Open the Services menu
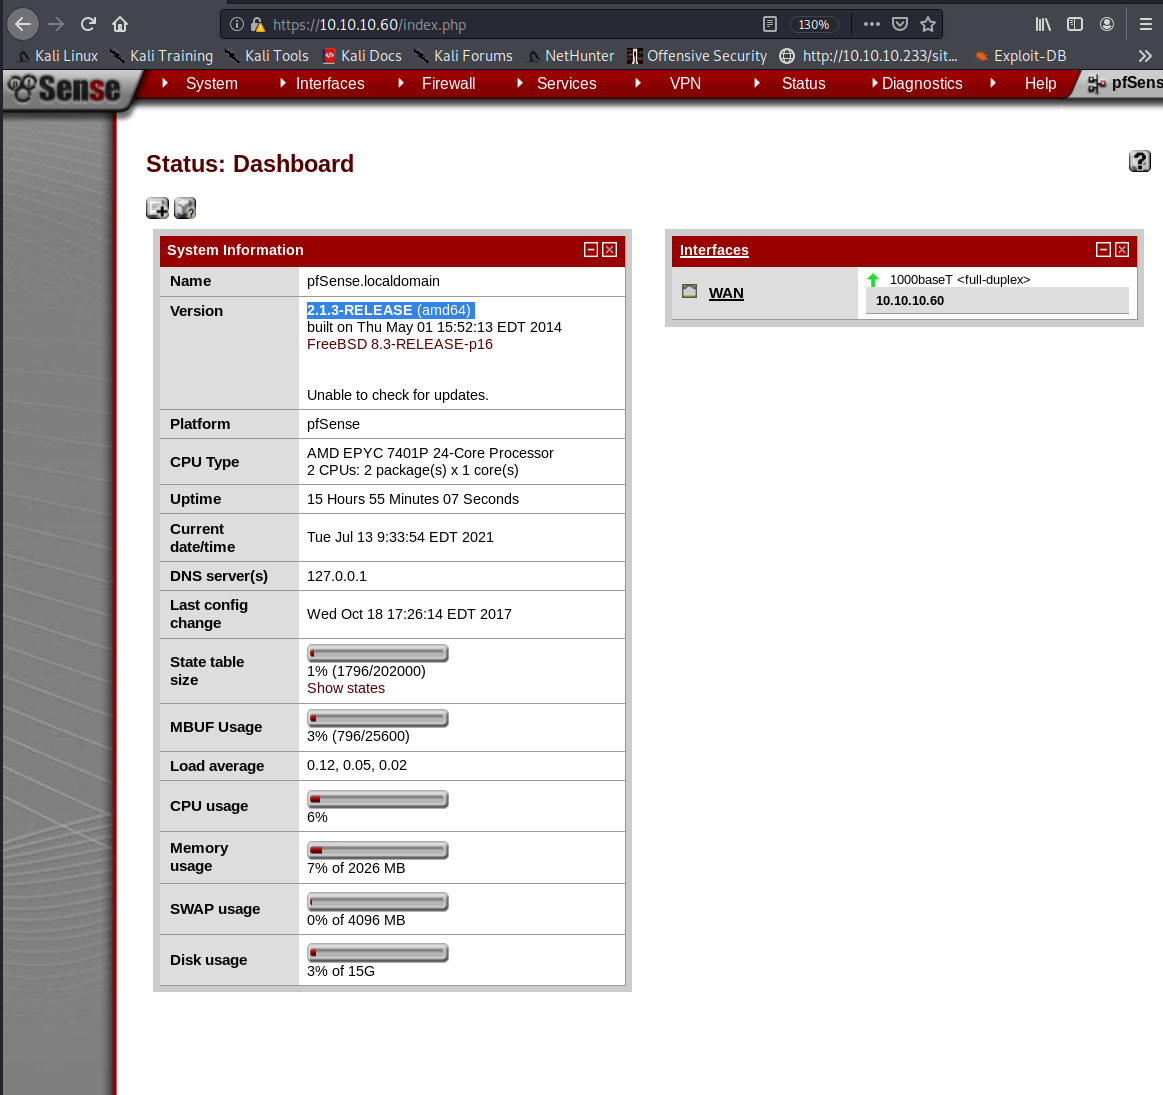 [566, 84]
